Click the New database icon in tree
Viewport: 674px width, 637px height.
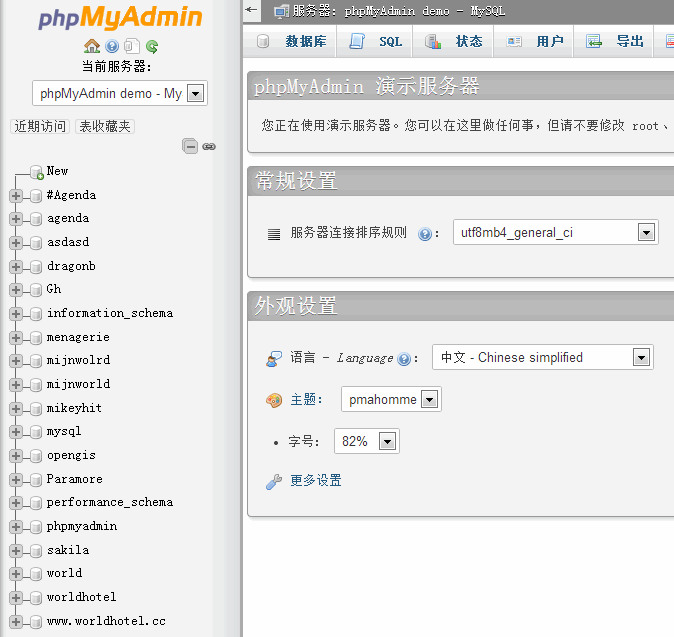(x=37, y=172)
